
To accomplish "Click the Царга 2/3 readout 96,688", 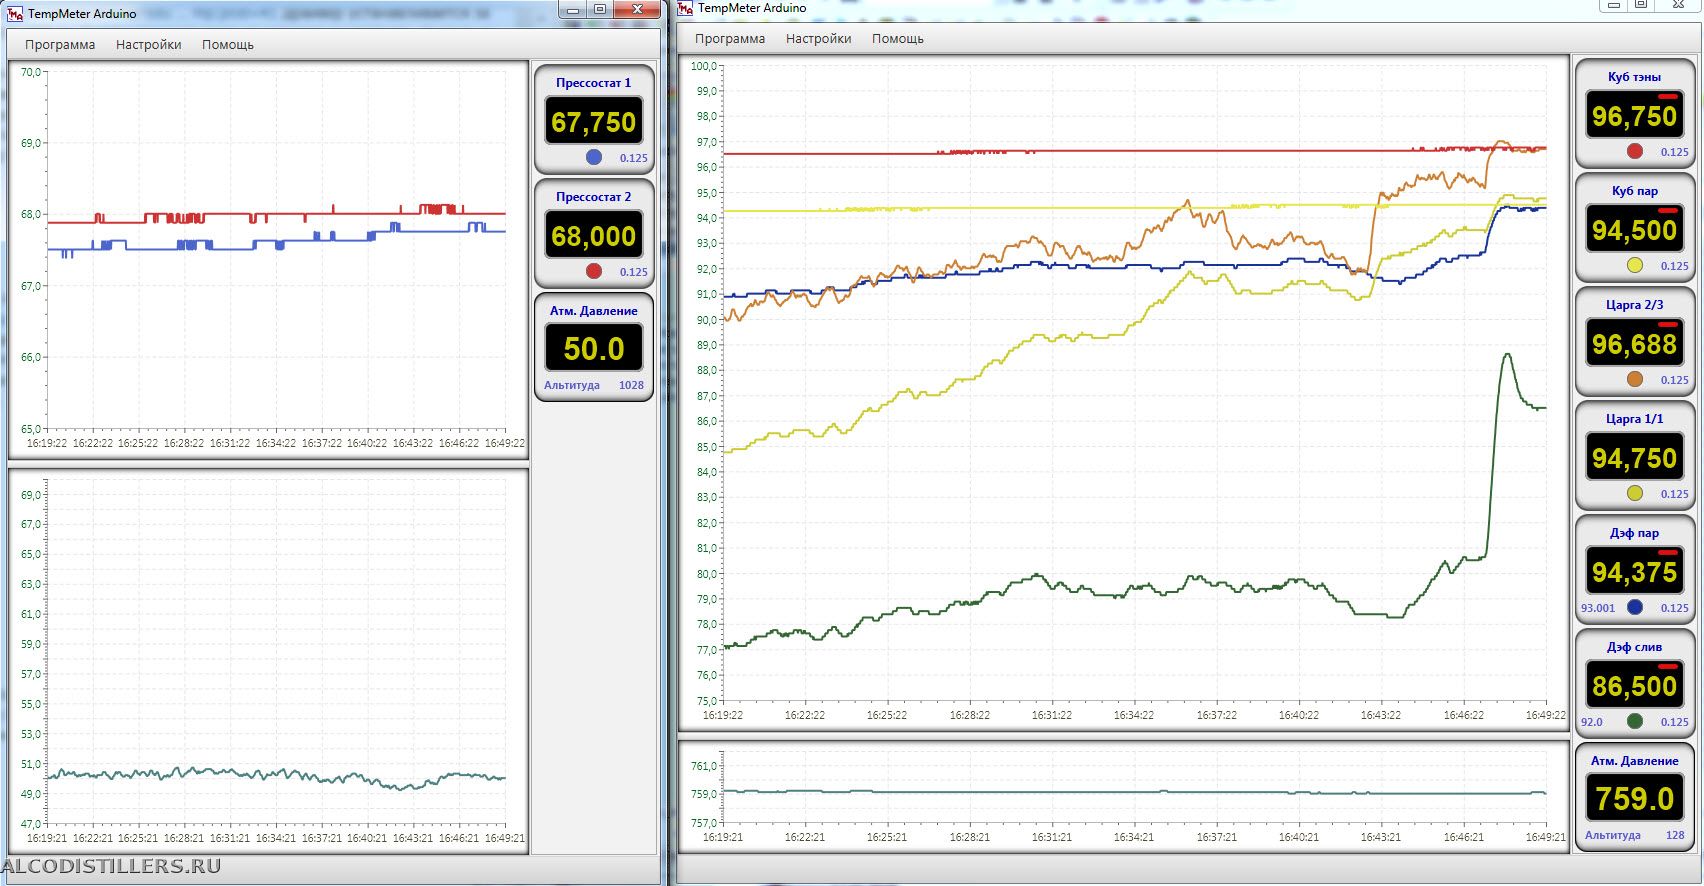I will (1635, 344).
